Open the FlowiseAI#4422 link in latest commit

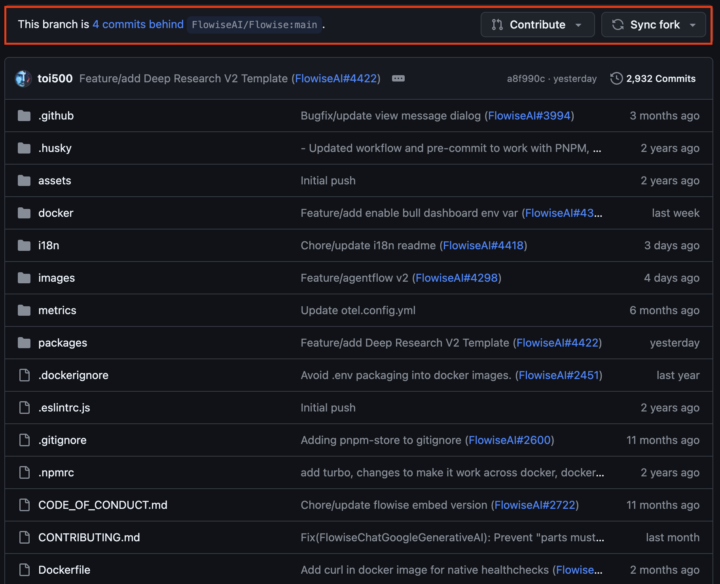pyautogui.click(x=336, y=79)
